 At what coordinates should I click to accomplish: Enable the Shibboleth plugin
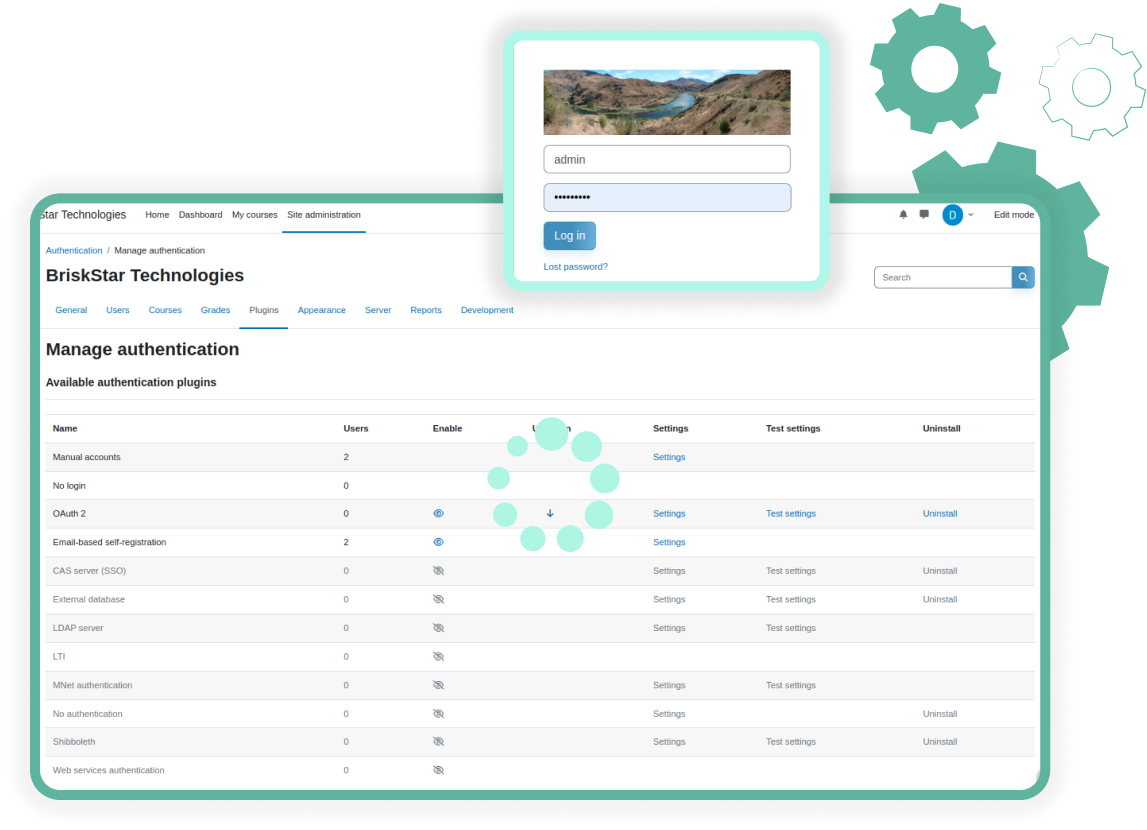tap(438, 742)
